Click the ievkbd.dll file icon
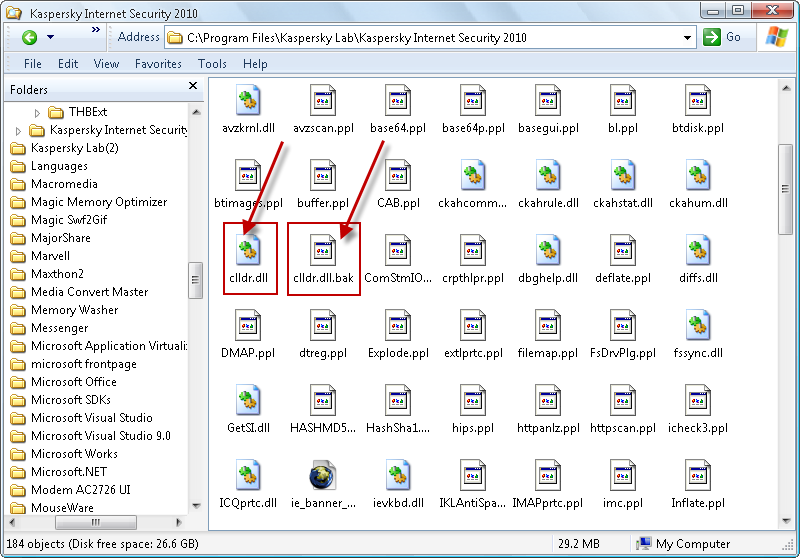The image size is (800, 558). pos(398,475)
